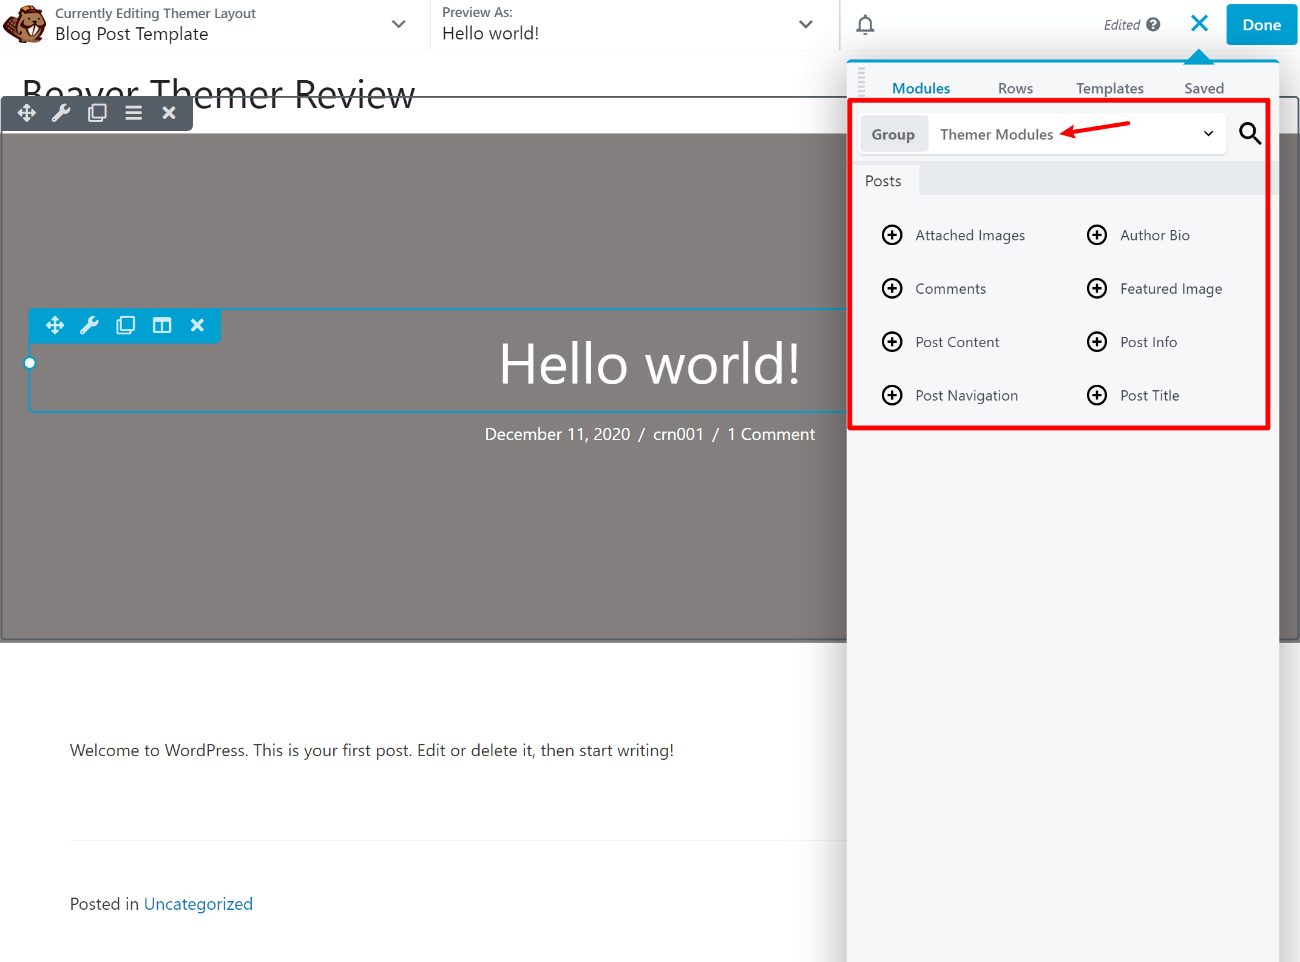Click the Beaver Builder logo icon
This screenshot has height=962, width=1300.
25,24
